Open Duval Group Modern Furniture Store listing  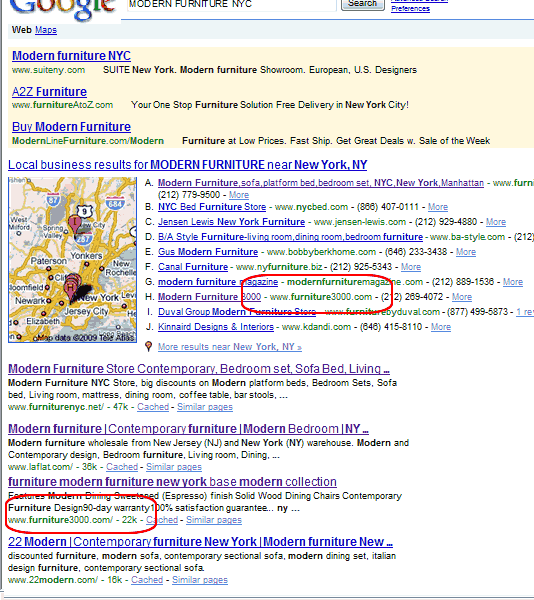tap(237, 311)
